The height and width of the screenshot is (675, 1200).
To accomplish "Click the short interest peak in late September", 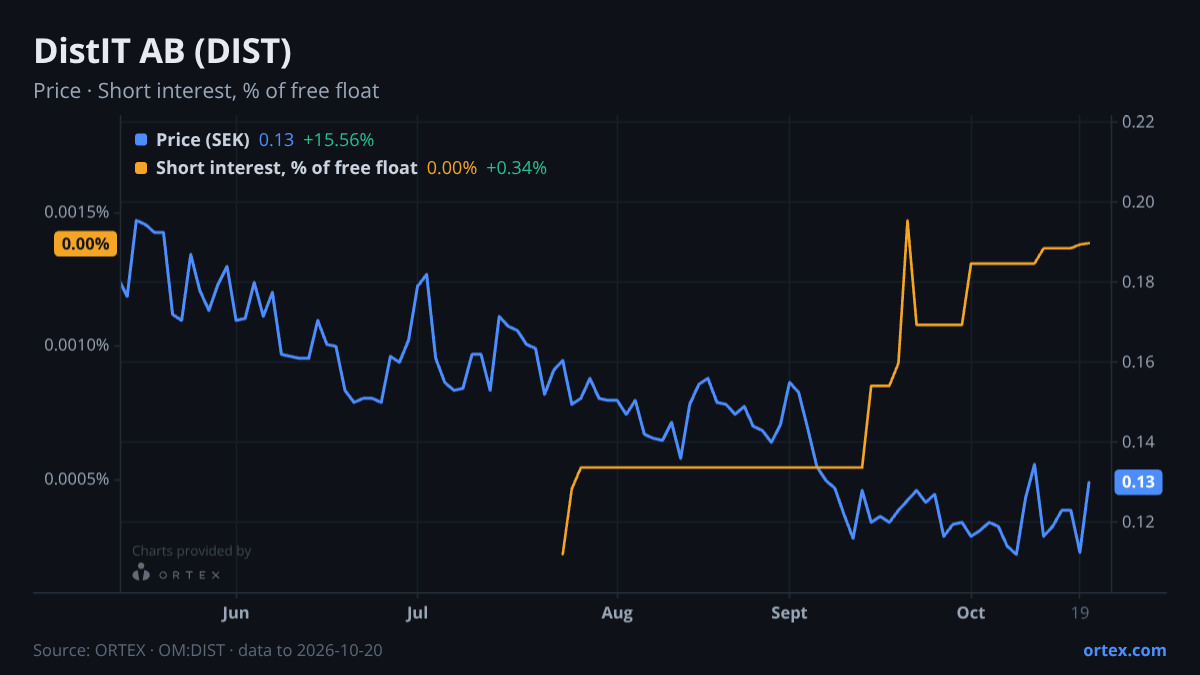I will click(x=907, y=221).
